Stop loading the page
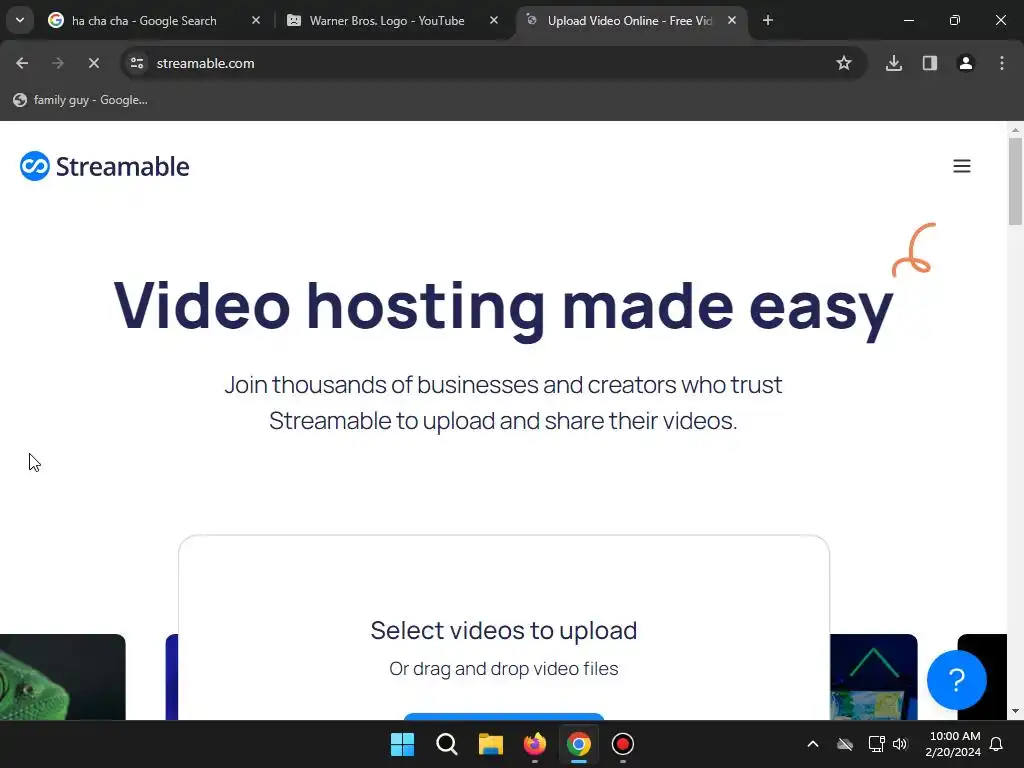 (93, 63)
